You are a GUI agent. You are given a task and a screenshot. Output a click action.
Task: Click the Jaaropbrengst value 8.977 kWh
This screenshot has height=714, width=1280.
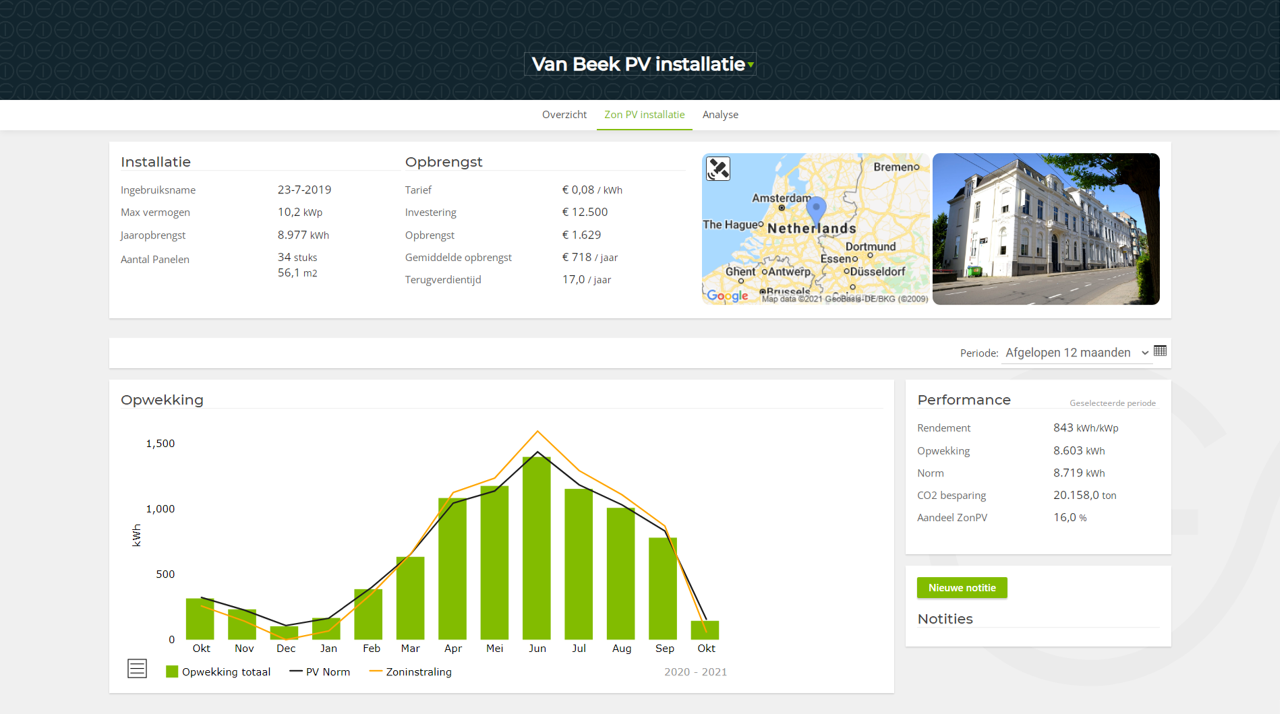pos(304,235)
